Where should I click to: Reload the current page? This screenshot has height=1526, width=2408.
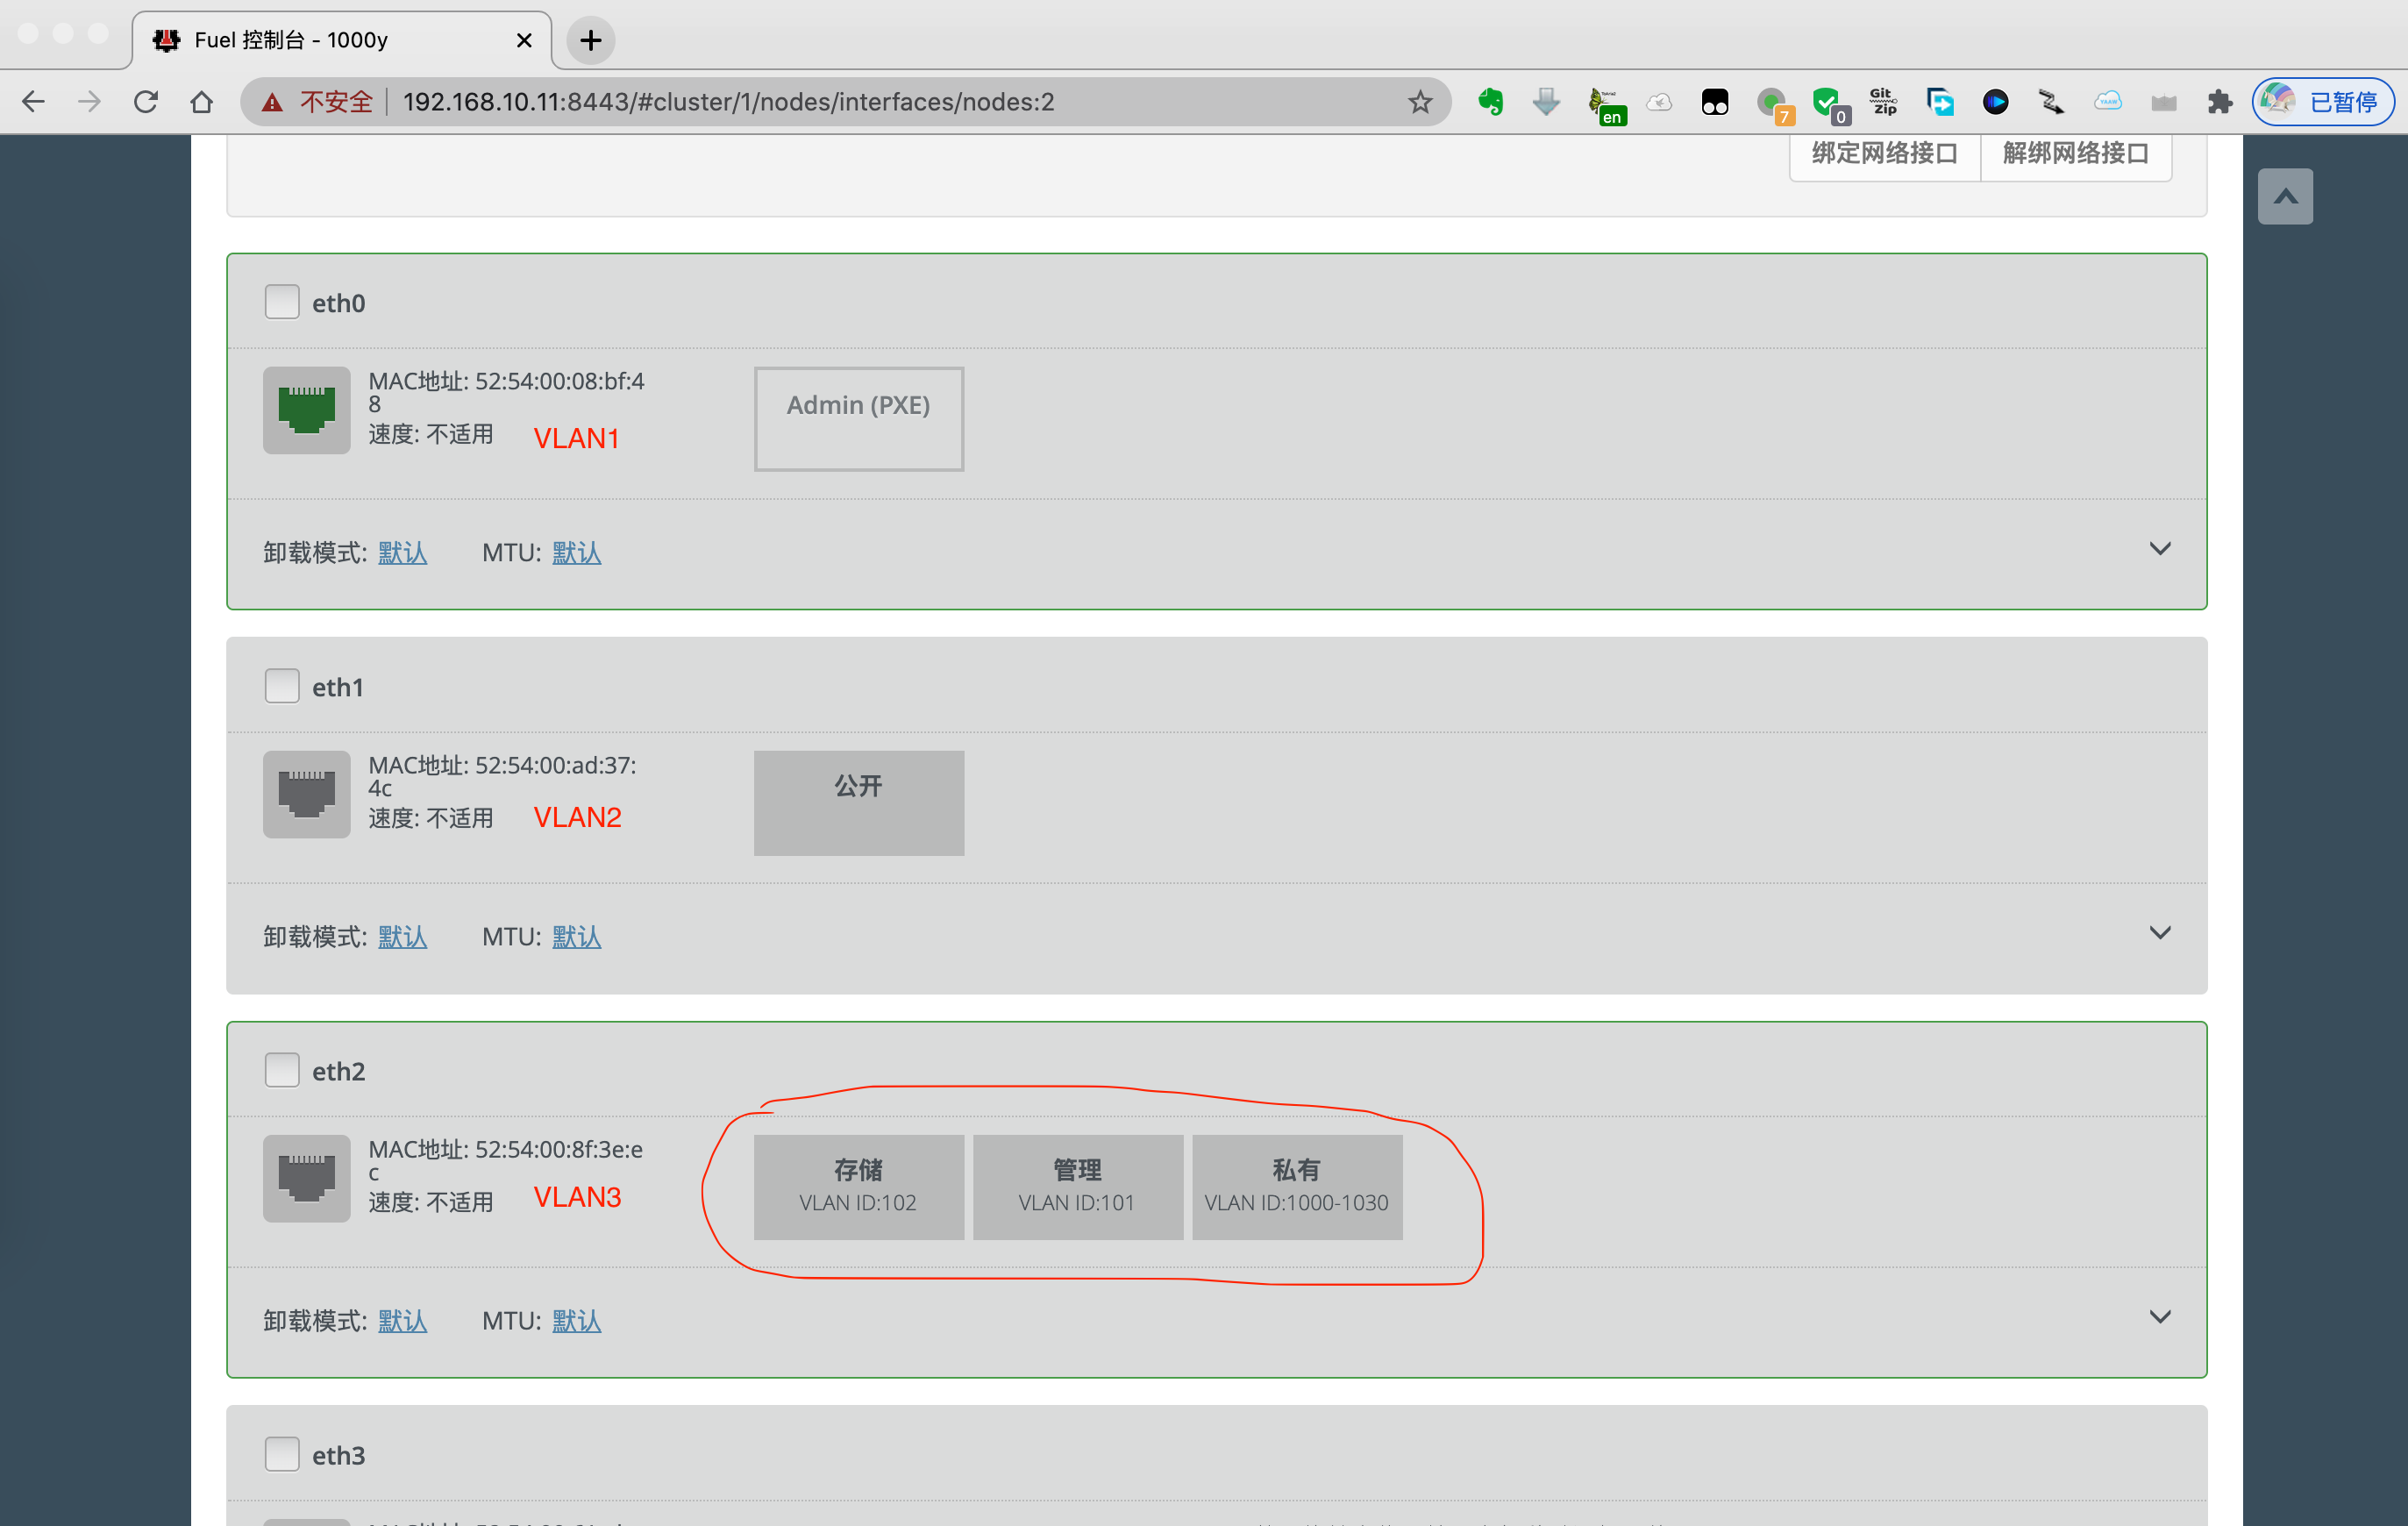click(x=146, y=102)
